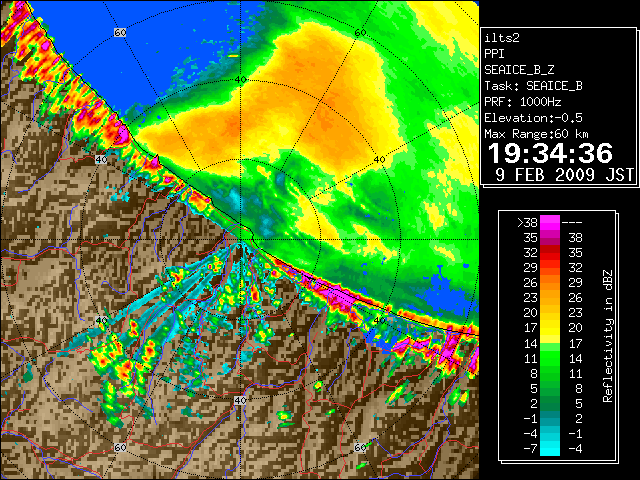Click the '40' range label north of radar center
The width and height of the screenshot is (640, 480).
point(240,80)
